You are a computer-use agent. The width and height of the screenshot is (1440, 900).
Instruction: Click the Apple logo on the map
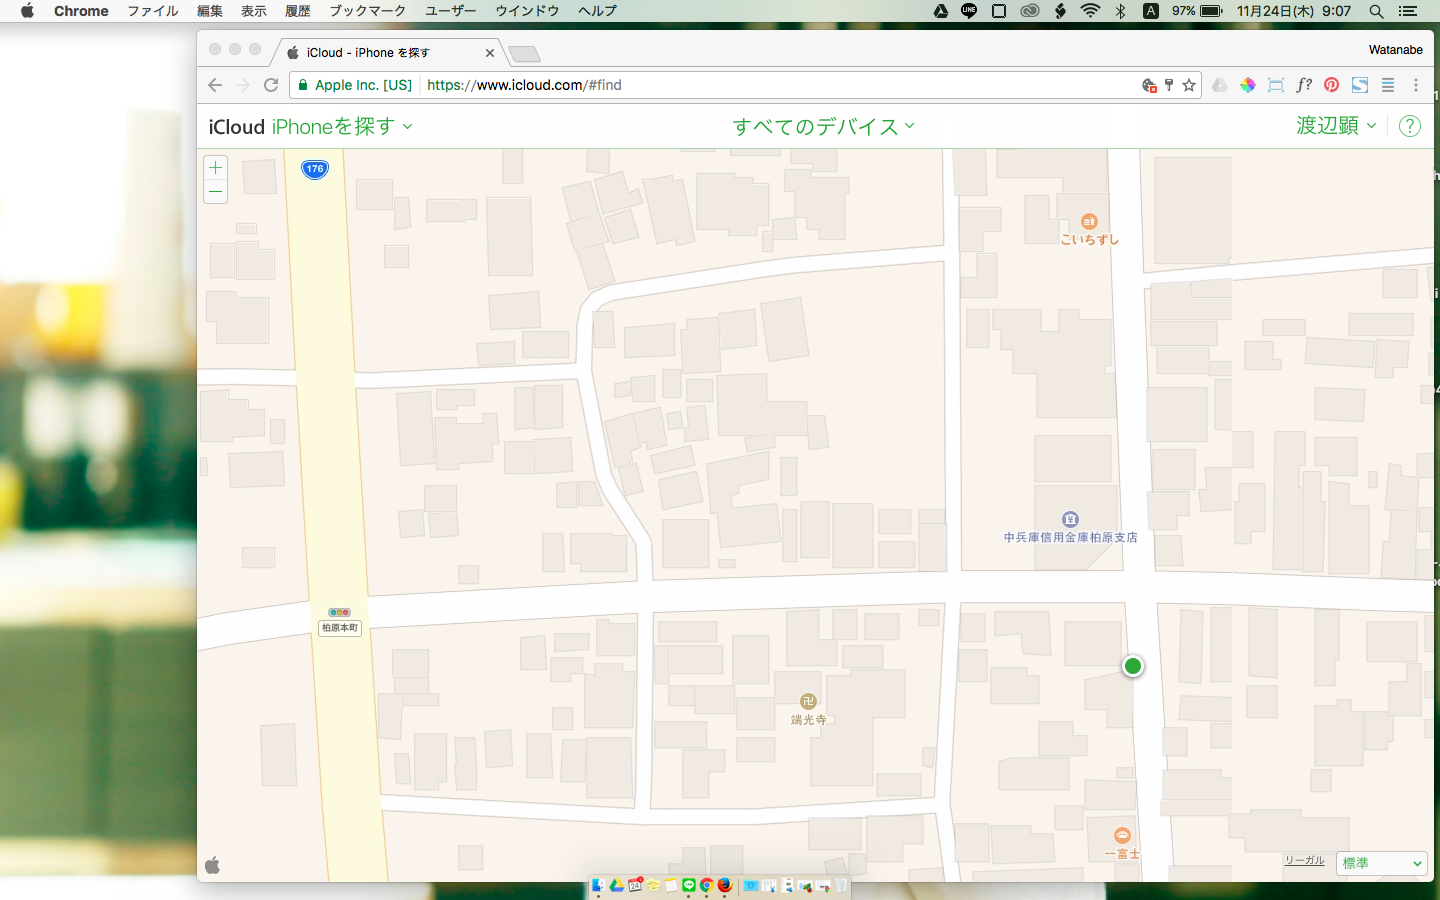pyautogui.click(x=212, y=865)
